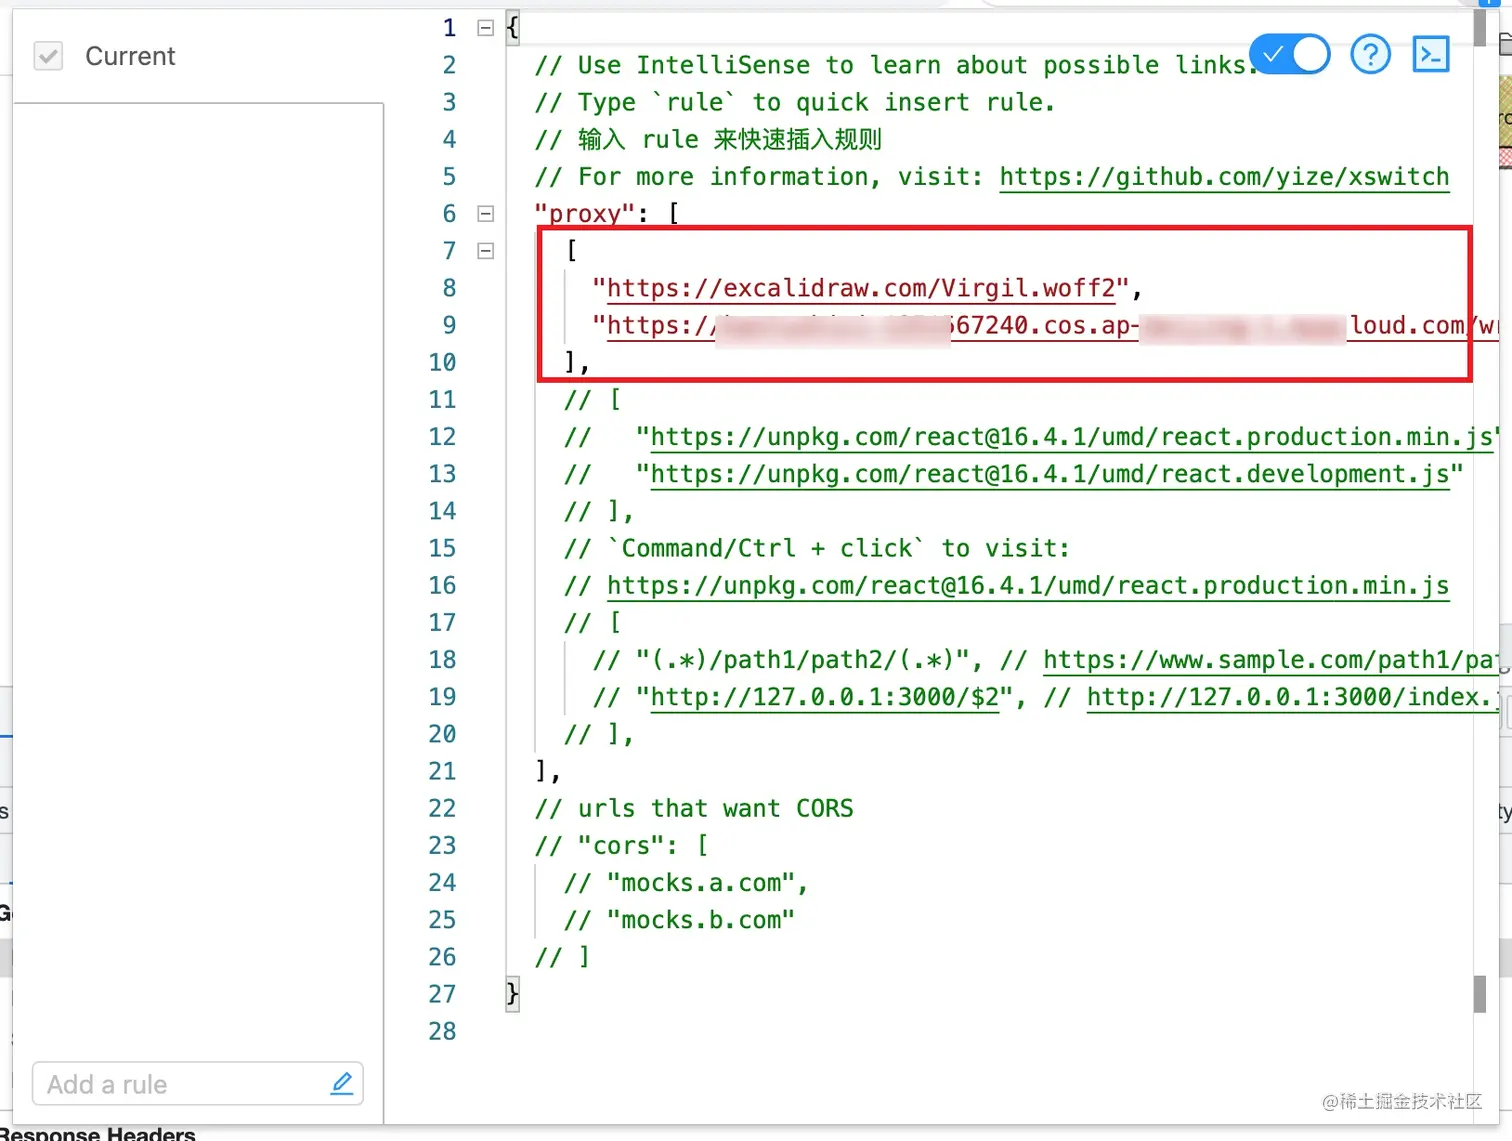Viewport: 1512px width, 1141px height.
Task: Open the unpkg react link on line 16
Action: (1028, 585)
